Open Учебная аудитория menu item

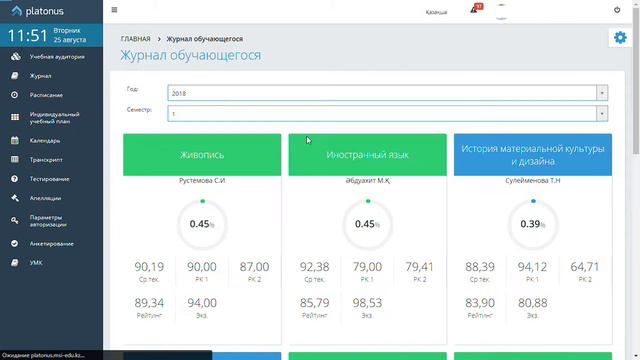point(57,57)
